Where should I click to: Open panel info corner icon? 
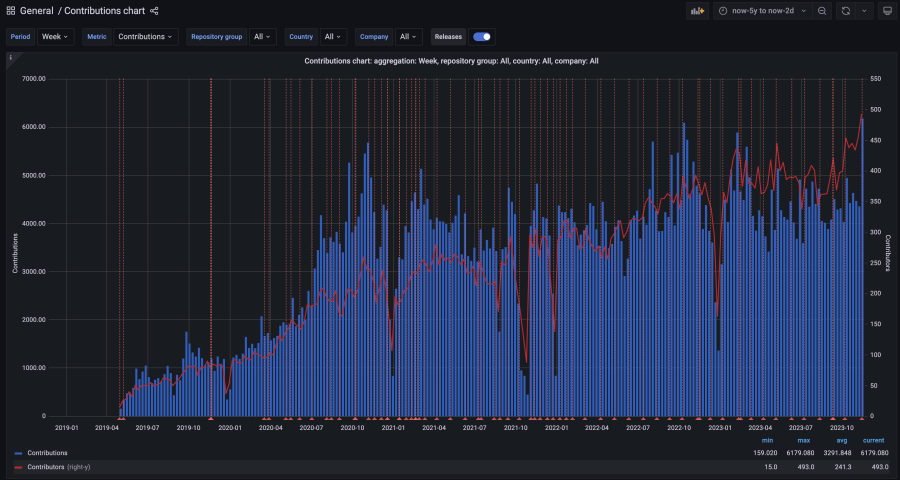click(10, 58)
